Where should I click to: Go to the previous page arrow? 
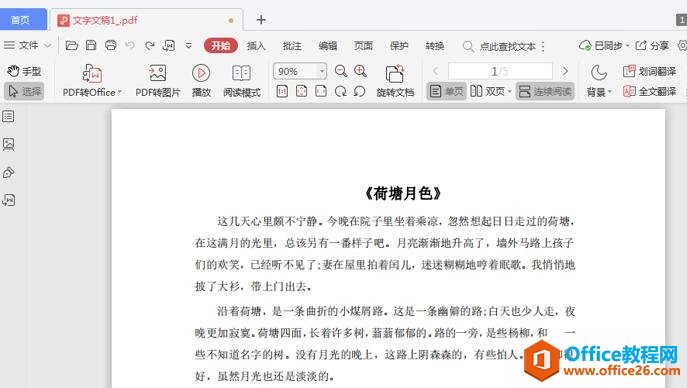point(435,71)
